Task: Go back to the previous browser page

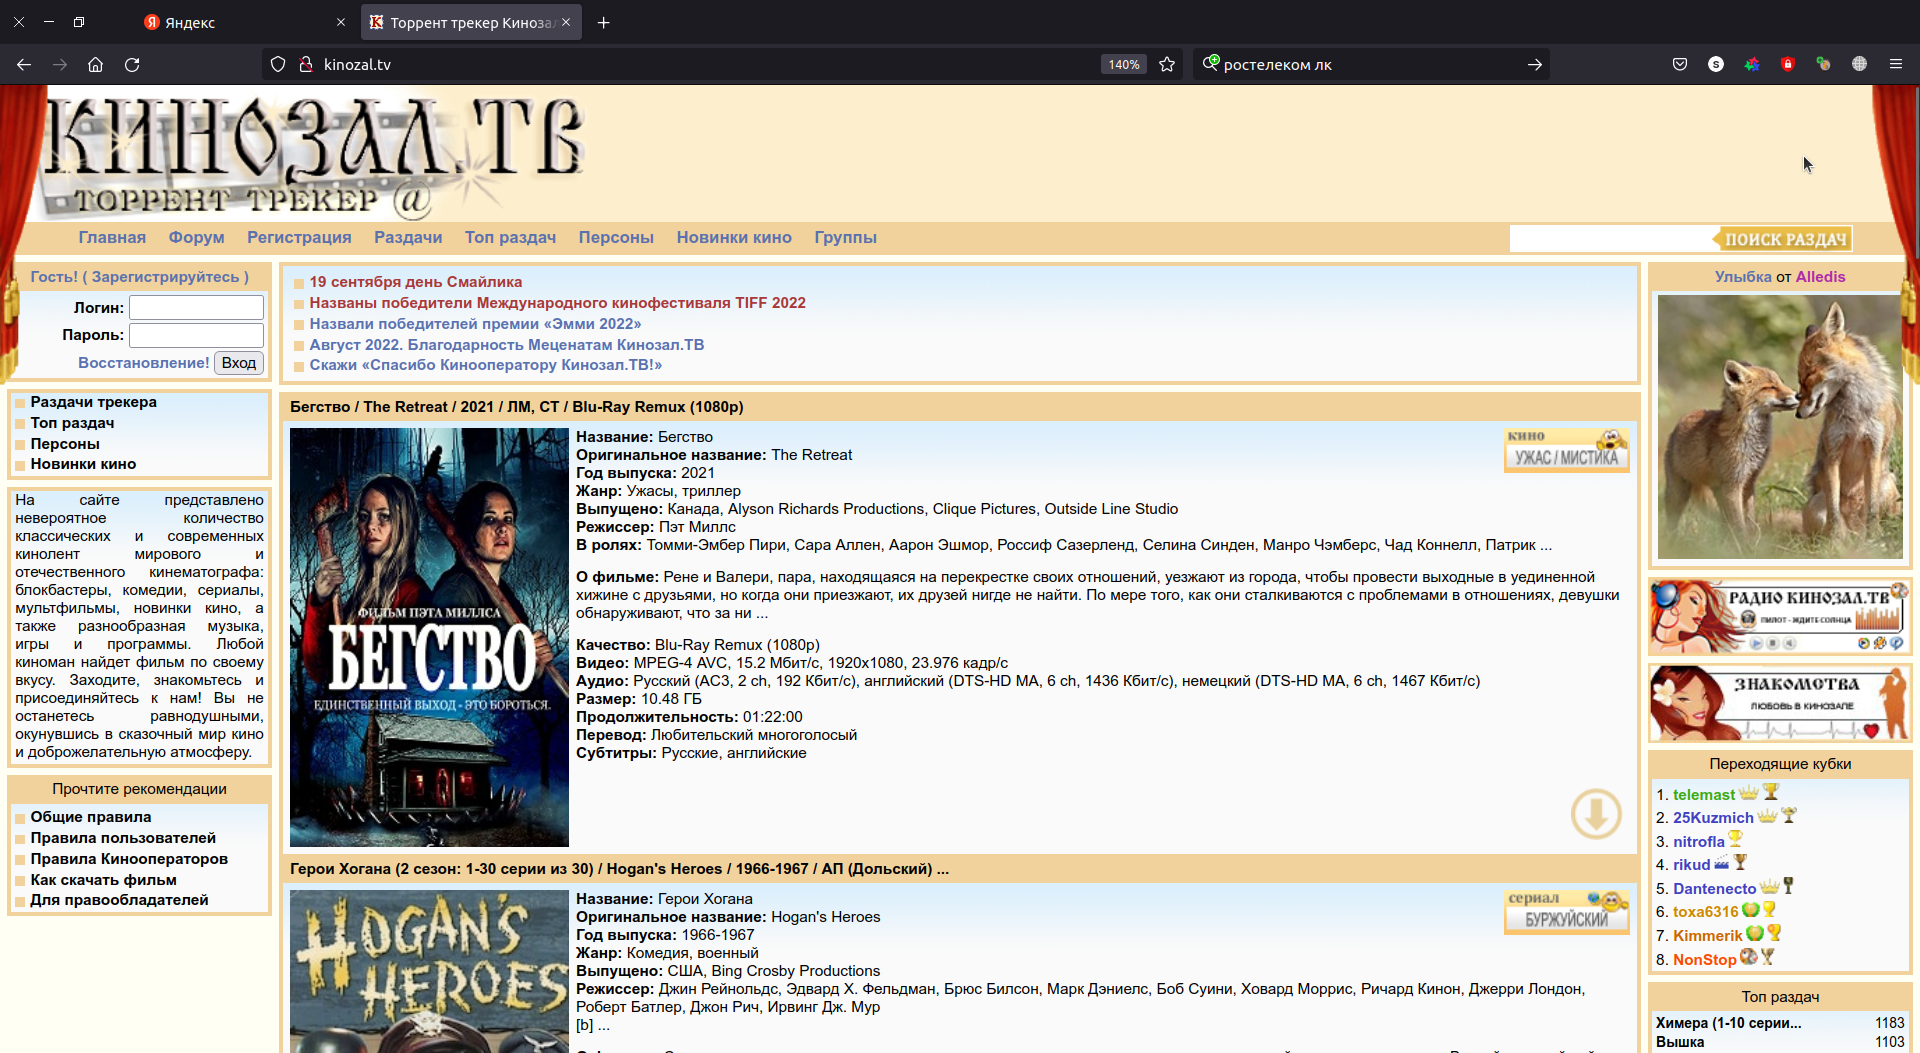Action: point(24,64)
